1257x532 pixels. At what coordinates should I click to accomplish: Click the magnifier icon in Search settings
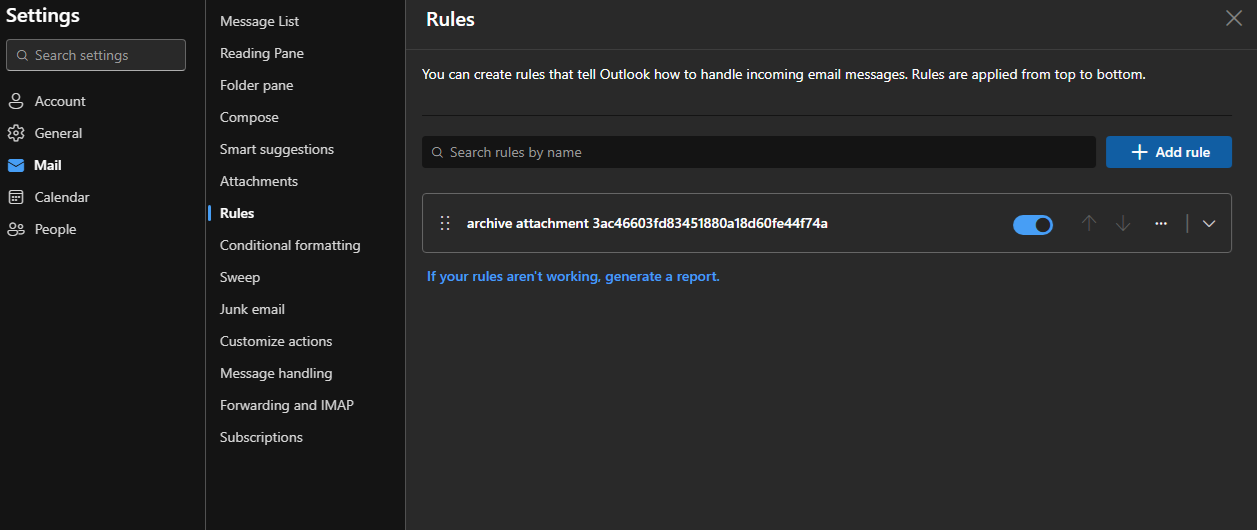22,56
